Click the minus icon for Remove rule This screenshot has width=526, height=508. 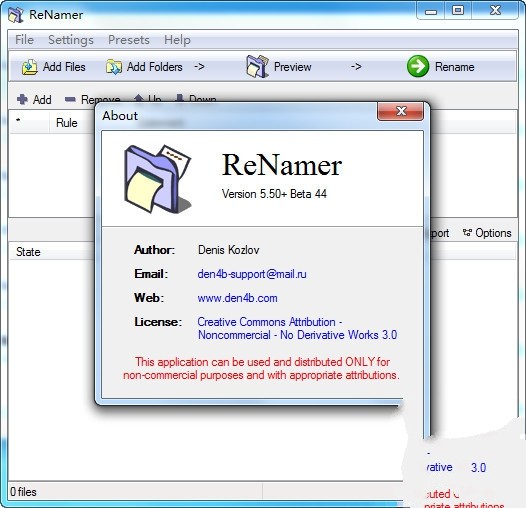(x=70, y=99)
